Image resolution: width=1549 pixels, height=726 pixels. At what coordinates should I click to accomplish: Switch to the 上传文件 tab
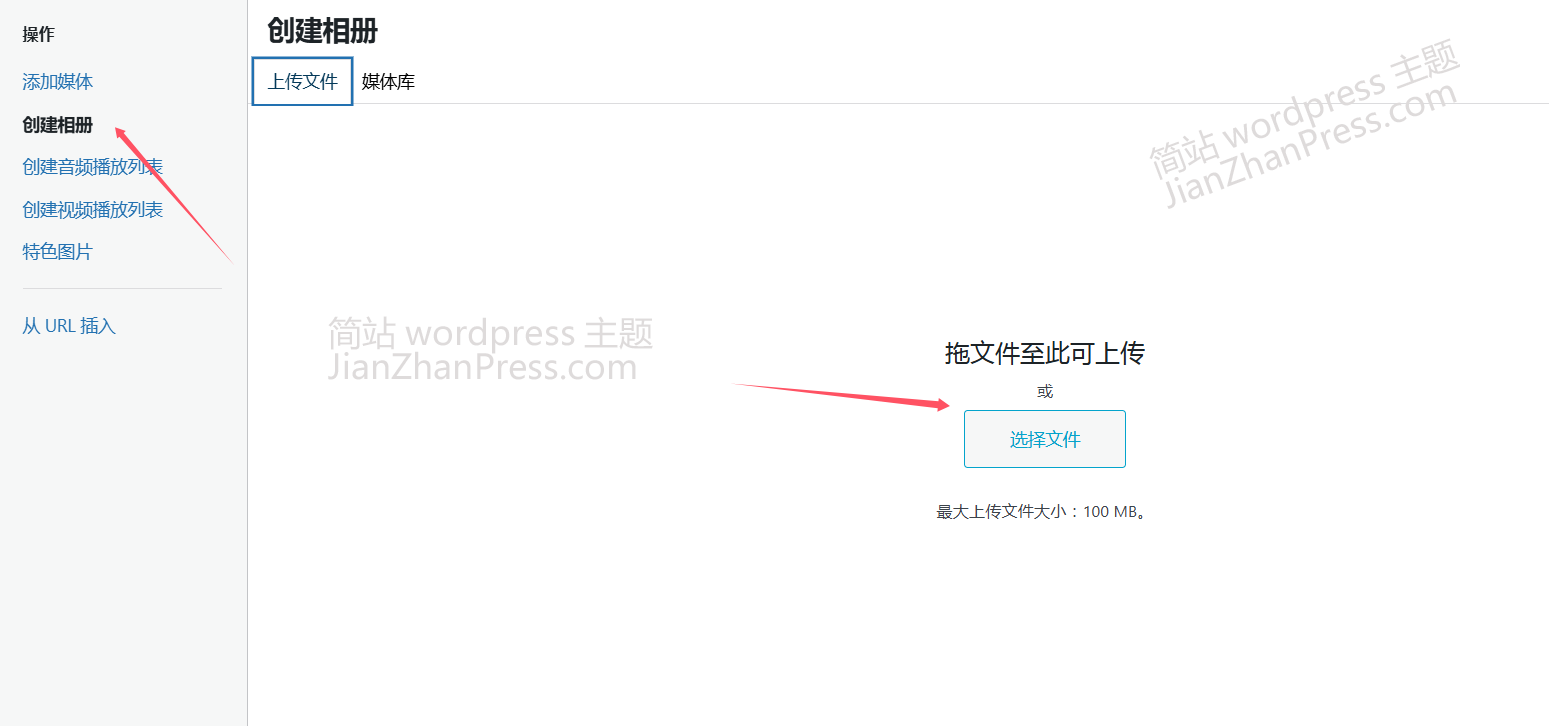[302, 82]
